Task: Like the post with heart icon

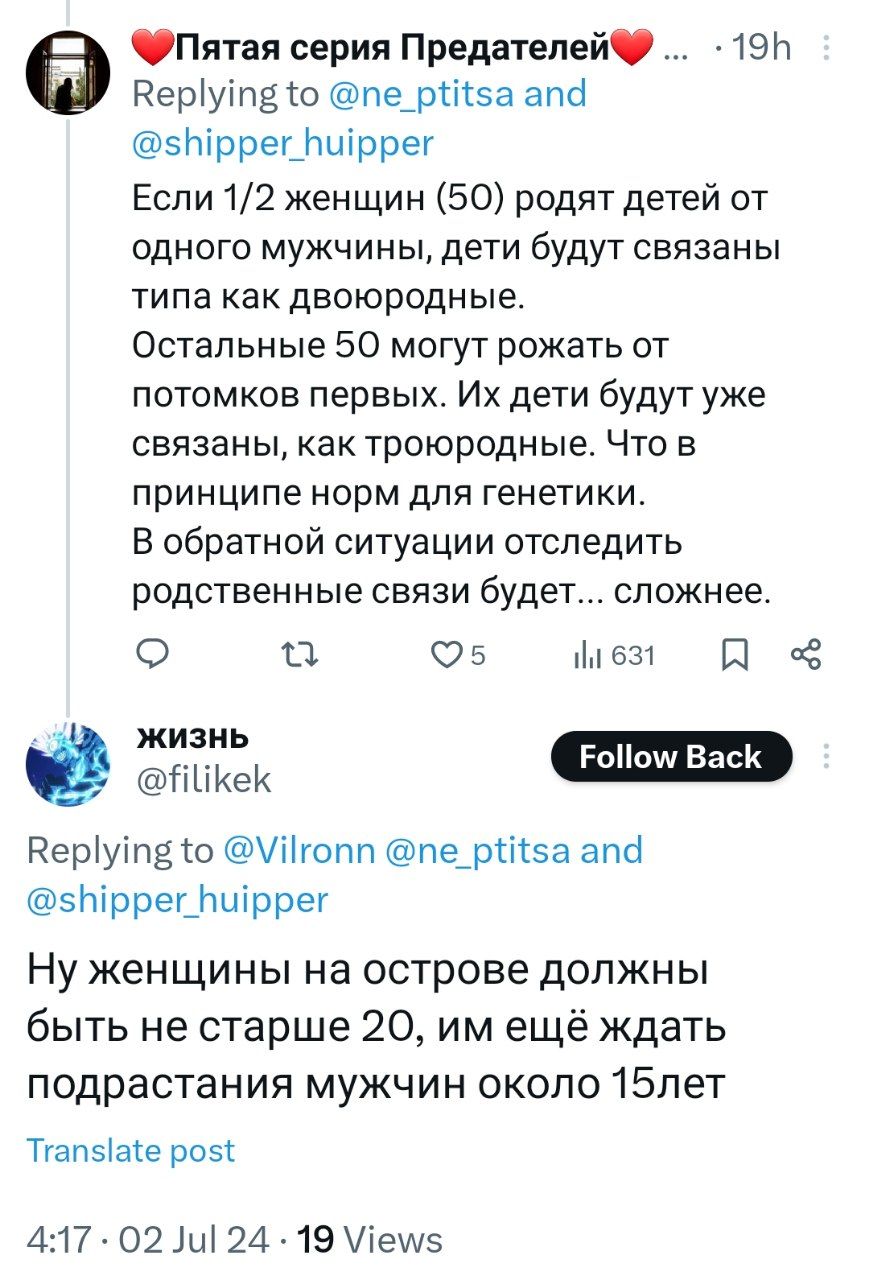Action: [442, 655]
